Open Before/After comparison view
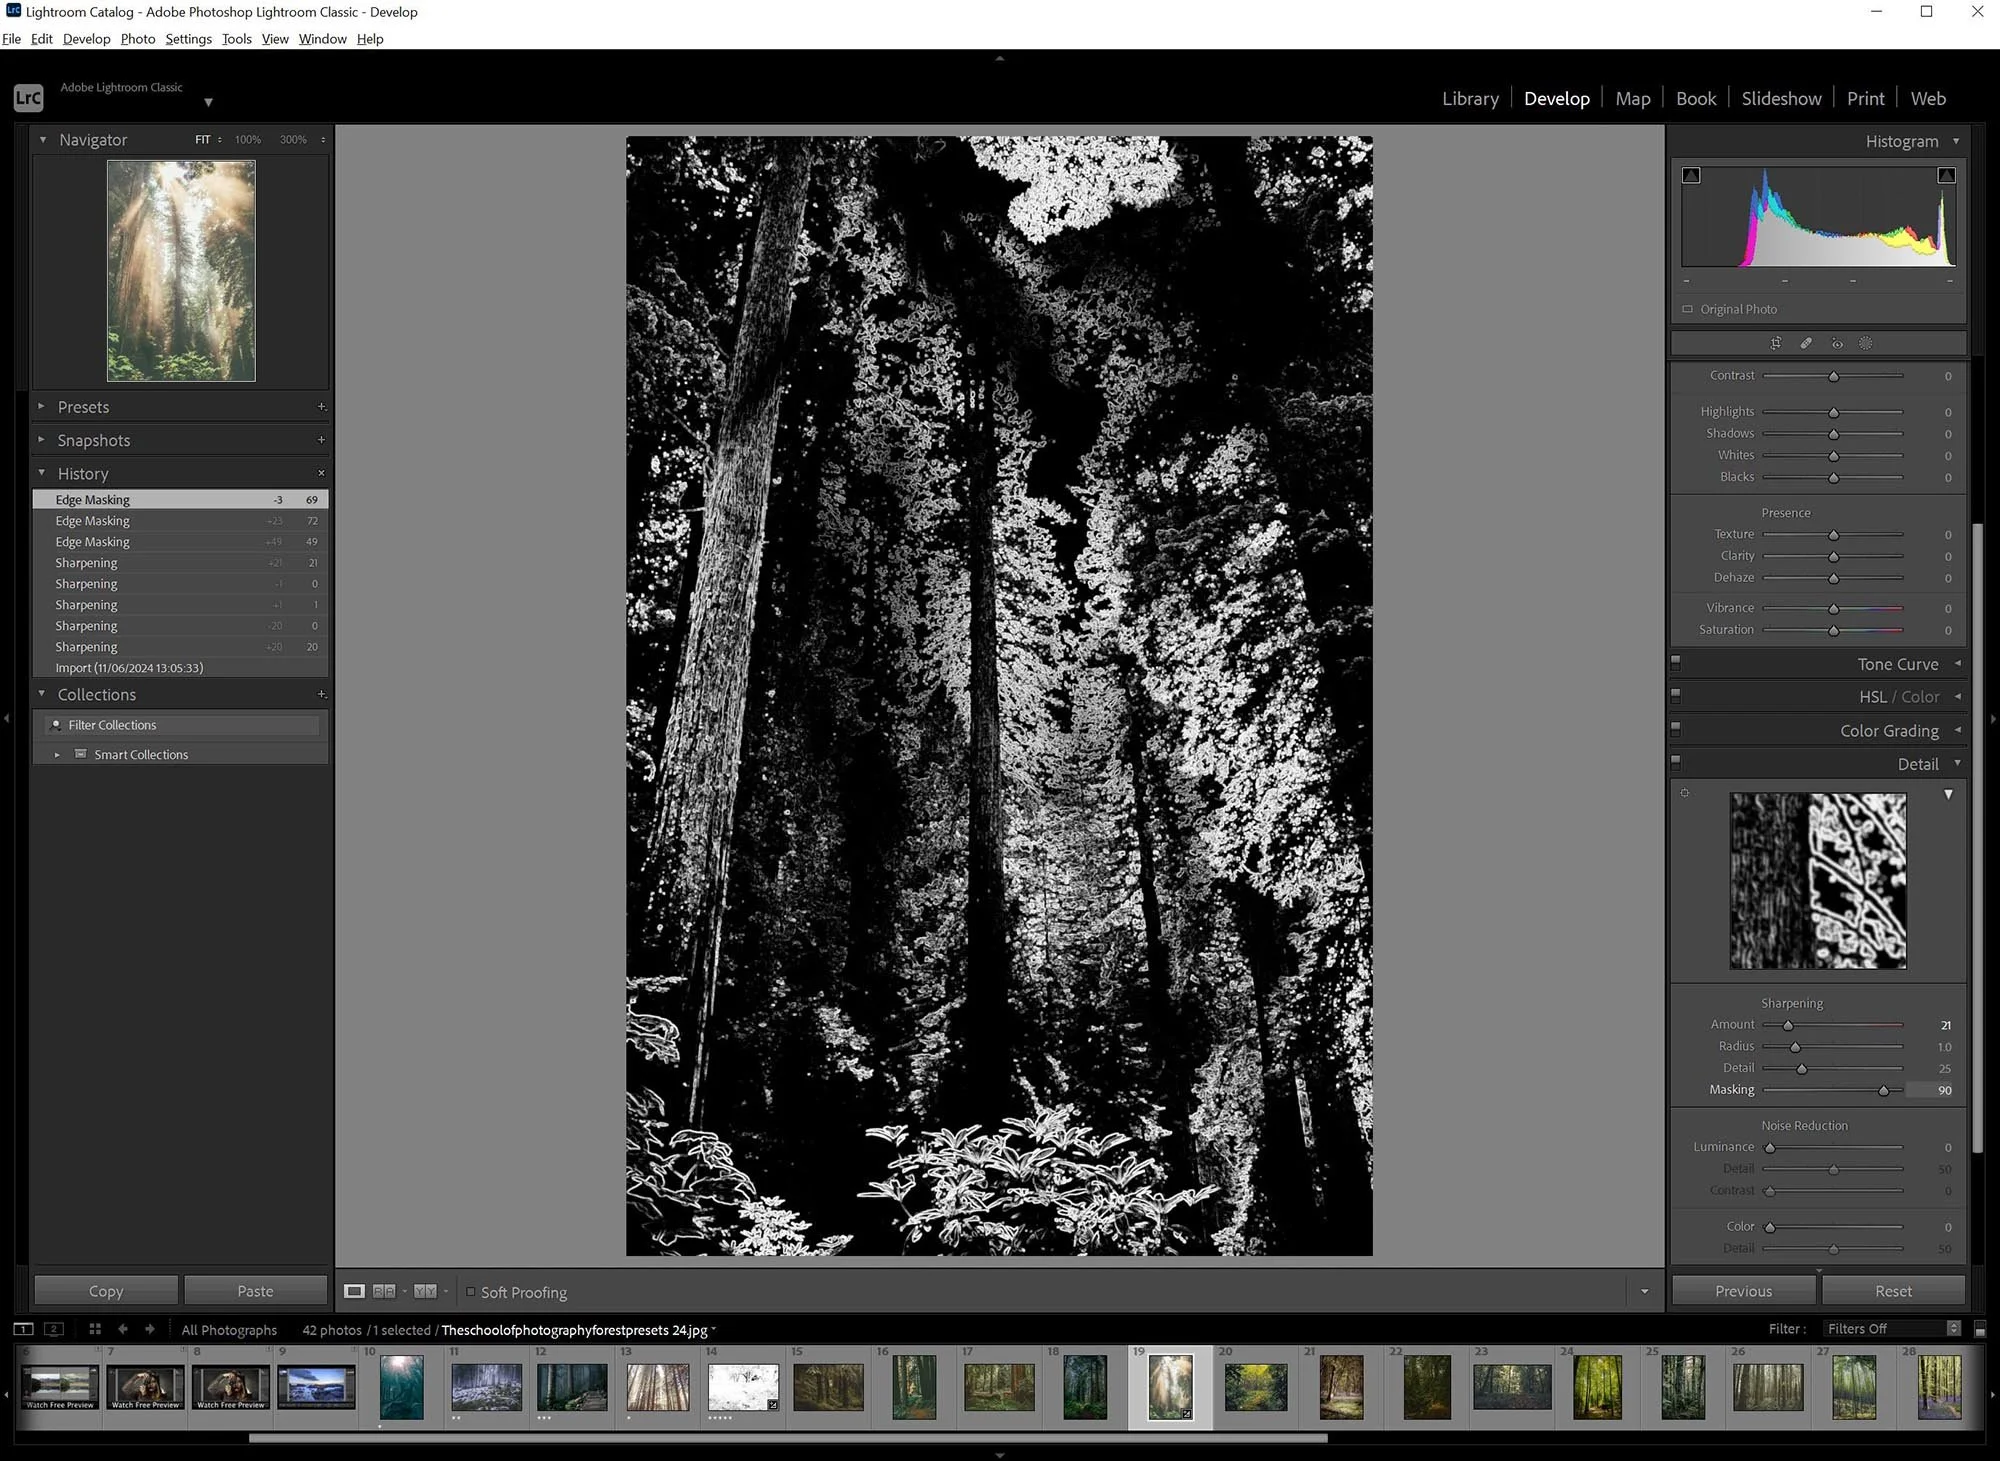The image size is (2000, 1461). tap(383, 1291)
